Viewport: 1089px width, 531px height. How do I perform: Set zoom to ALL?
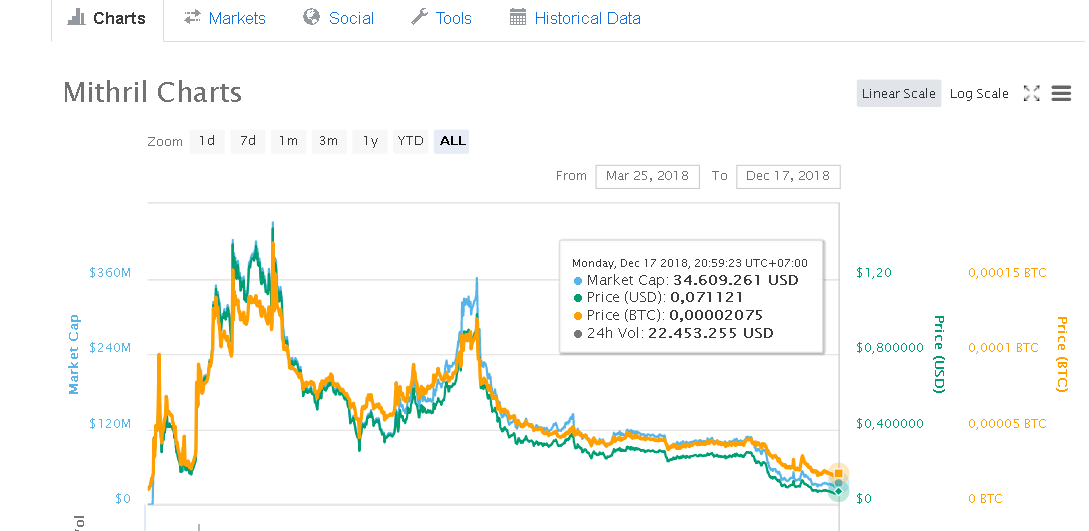(x=452, y=141)
